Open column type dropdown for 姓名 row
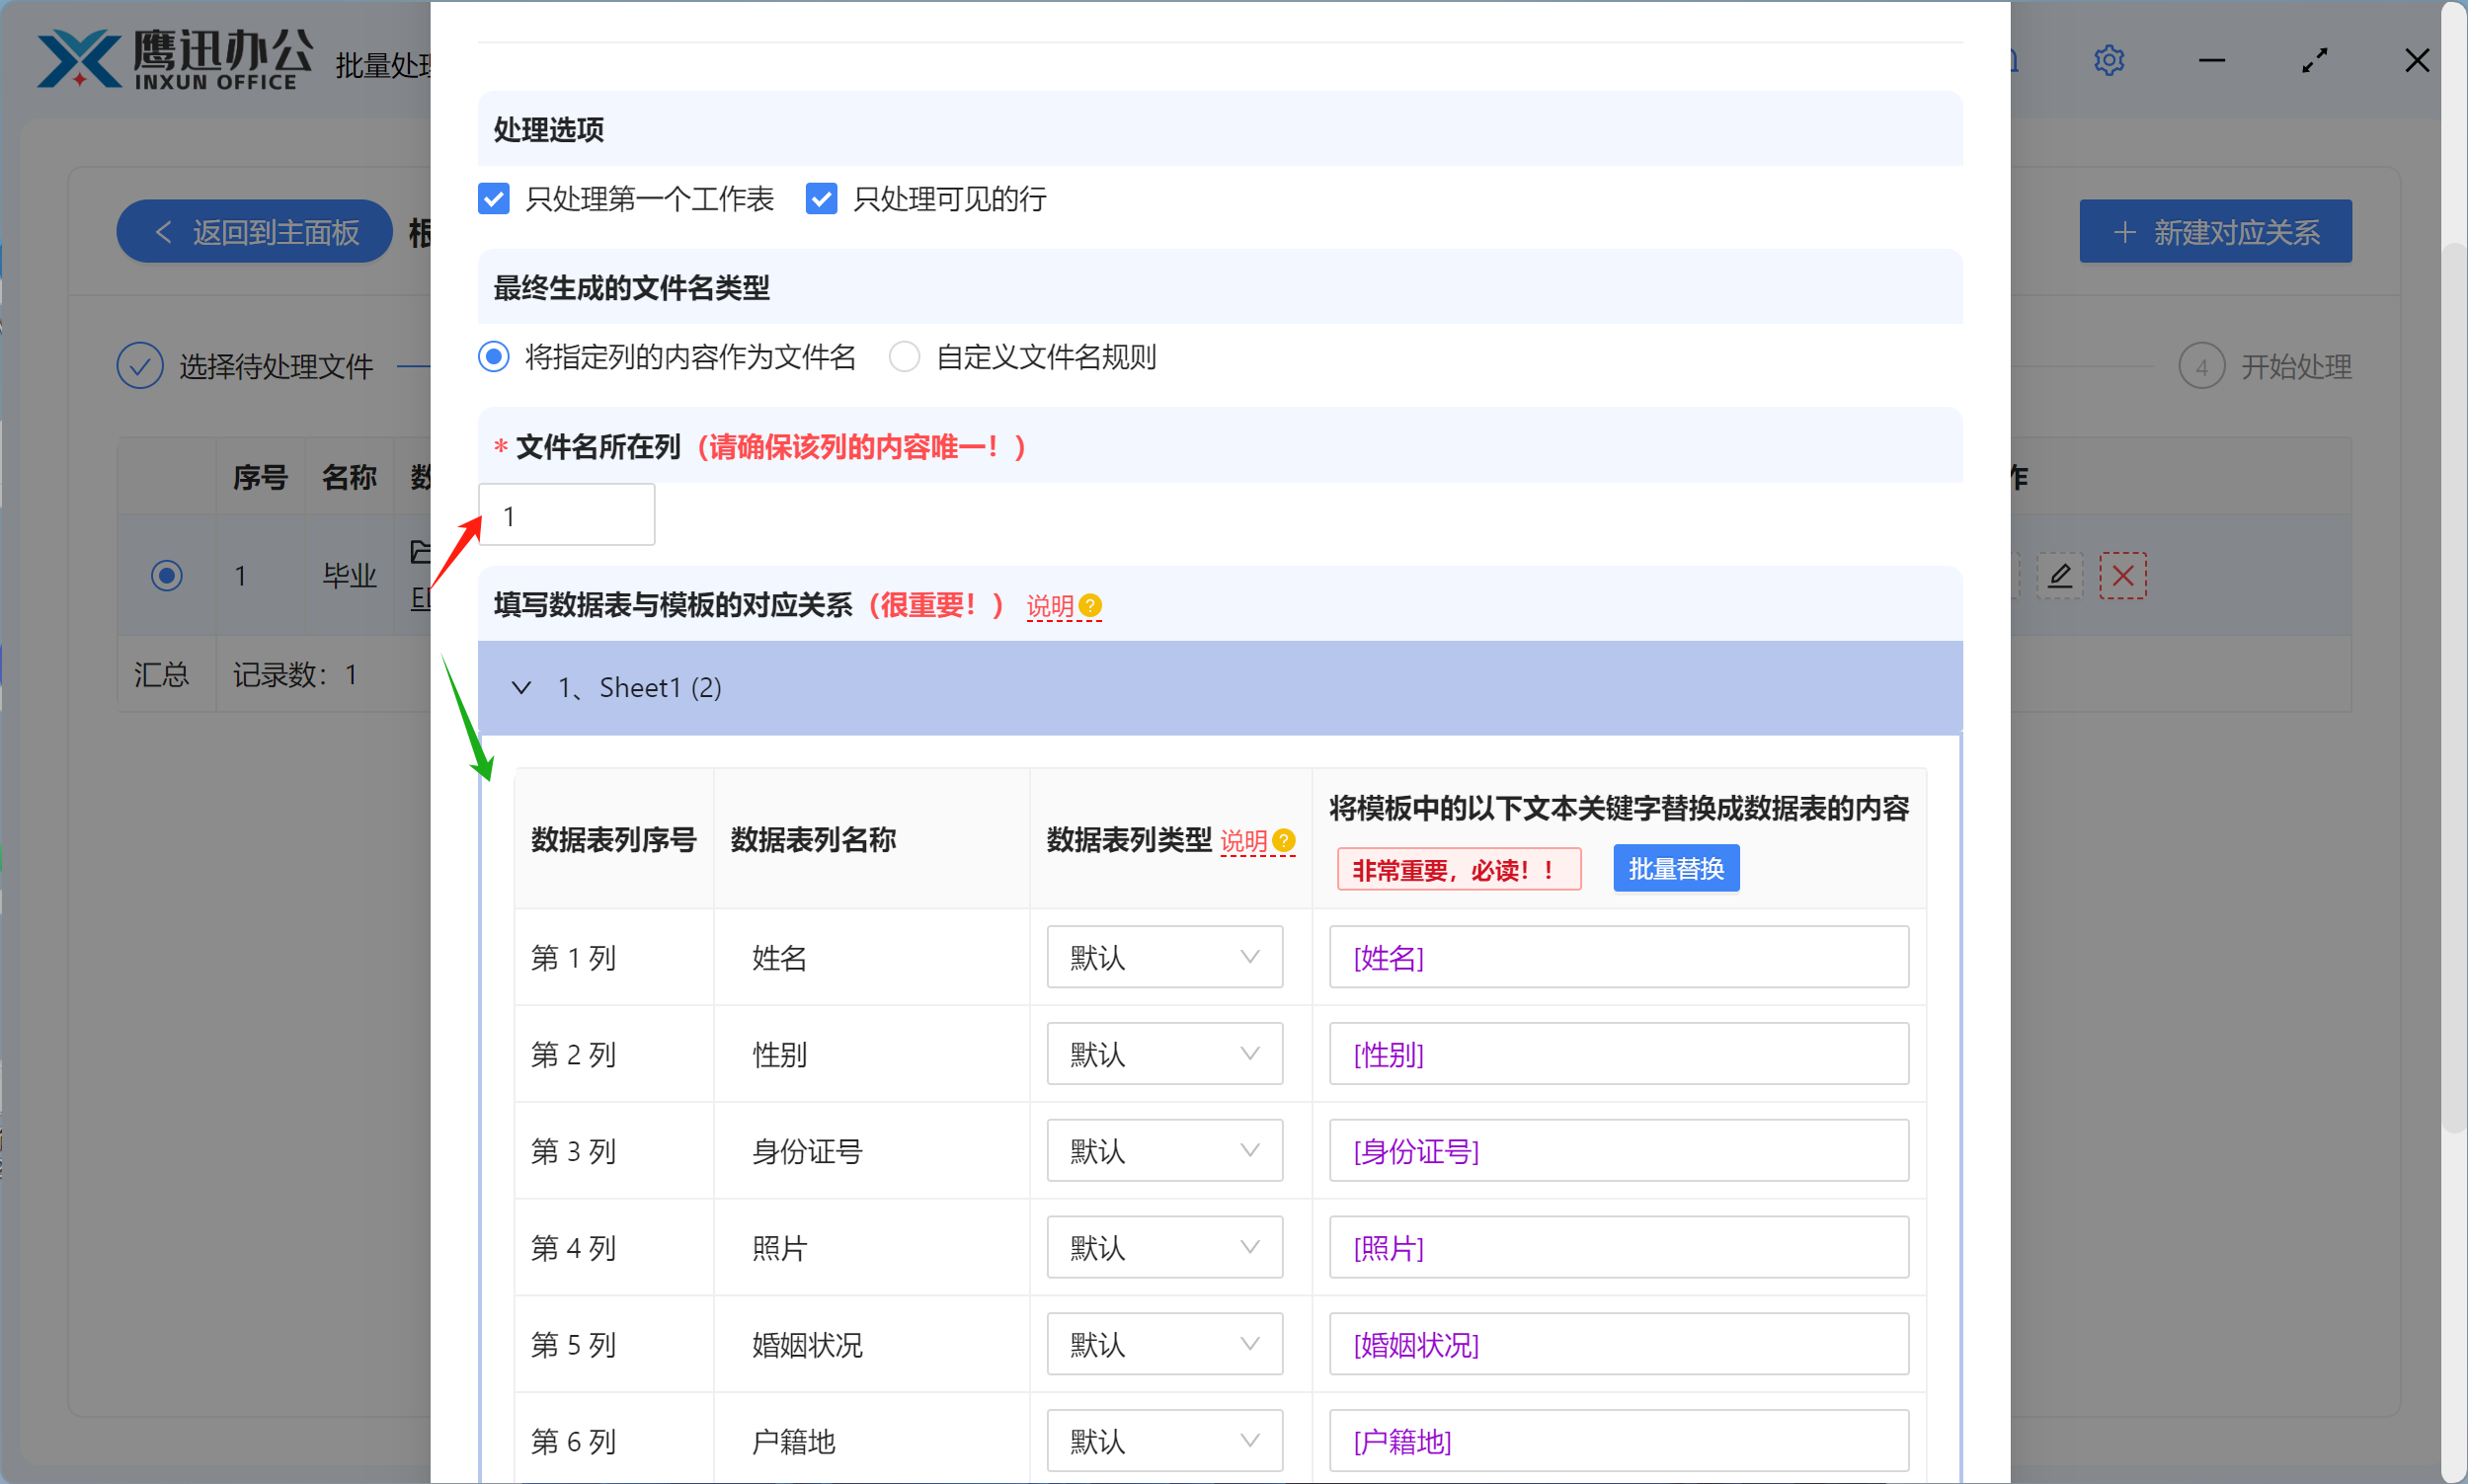Image resolution: width=2468 pixels, height=1484 pixels. pyautogui.click(x=1164, y=957)
